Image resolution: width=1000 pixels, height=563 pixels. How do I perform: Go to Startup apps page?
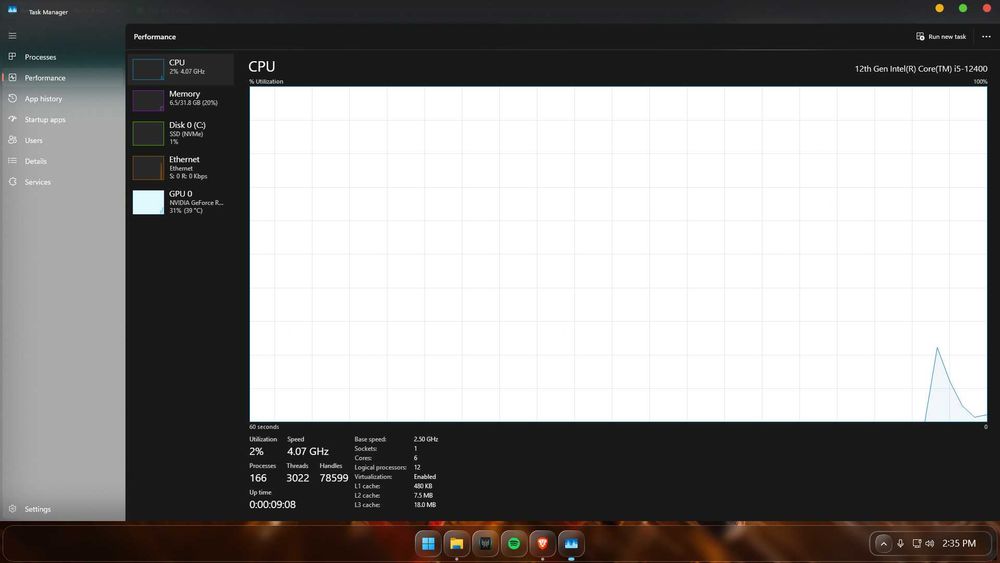pyautogui.click(x=45, y=120)
